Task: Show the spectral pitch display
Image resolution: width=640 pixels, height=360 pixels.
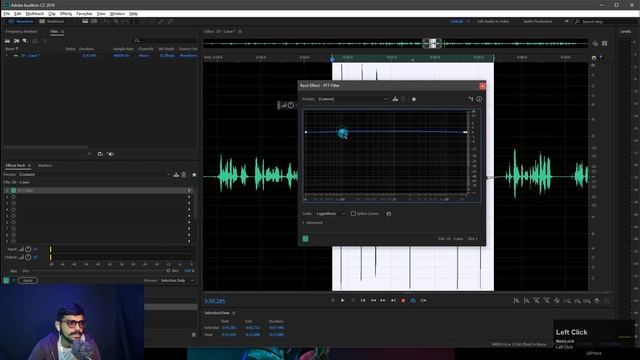Action: 94,21
